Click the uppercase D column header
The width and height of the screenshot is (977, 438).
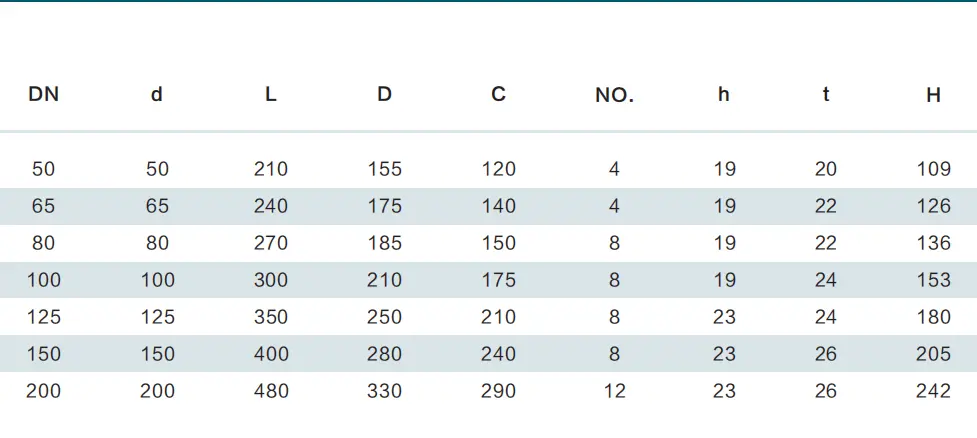(x=384, y=95)
